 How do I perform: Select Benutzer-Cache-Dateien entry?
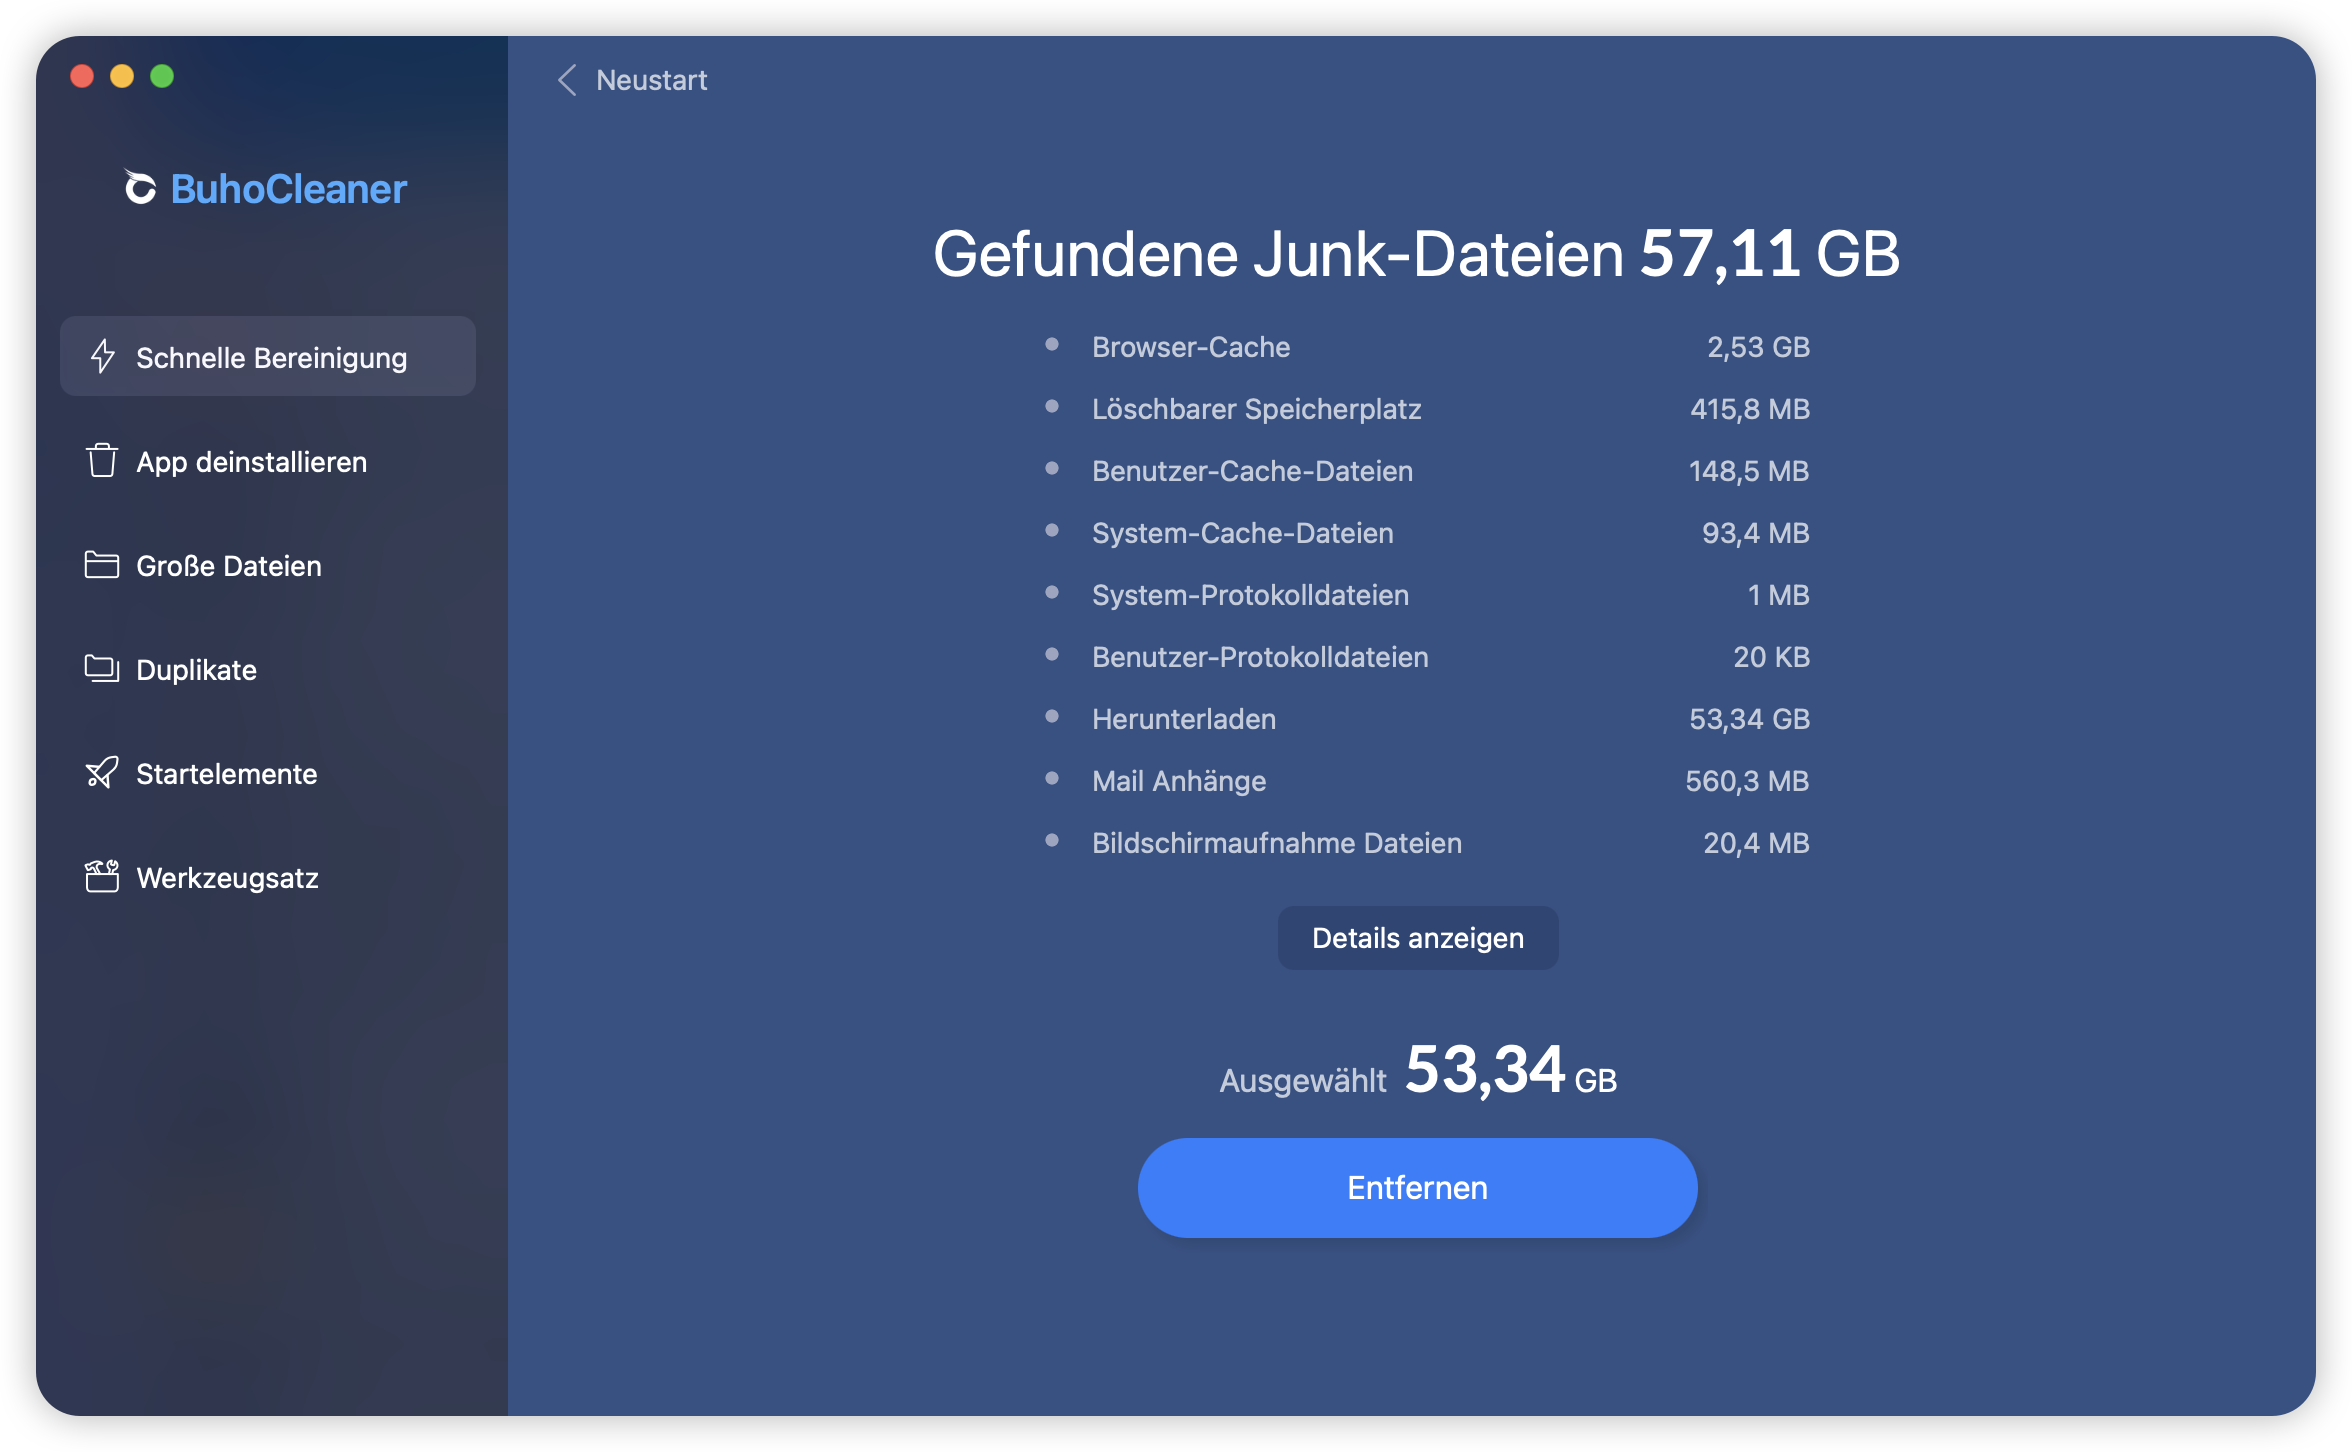pyautogui.click(x=1426, y=471)
